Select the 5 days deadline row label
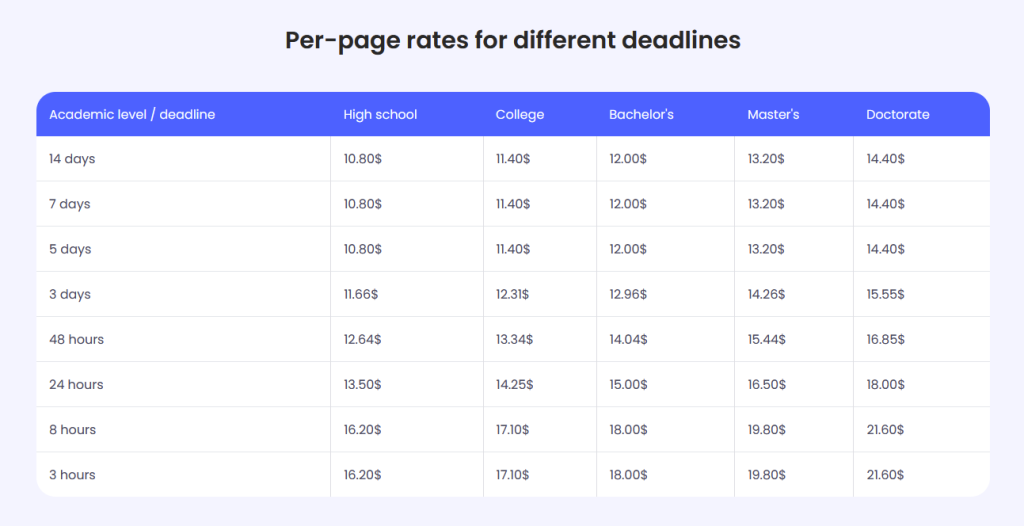1024x526 pixels. [x=70, y=249]
